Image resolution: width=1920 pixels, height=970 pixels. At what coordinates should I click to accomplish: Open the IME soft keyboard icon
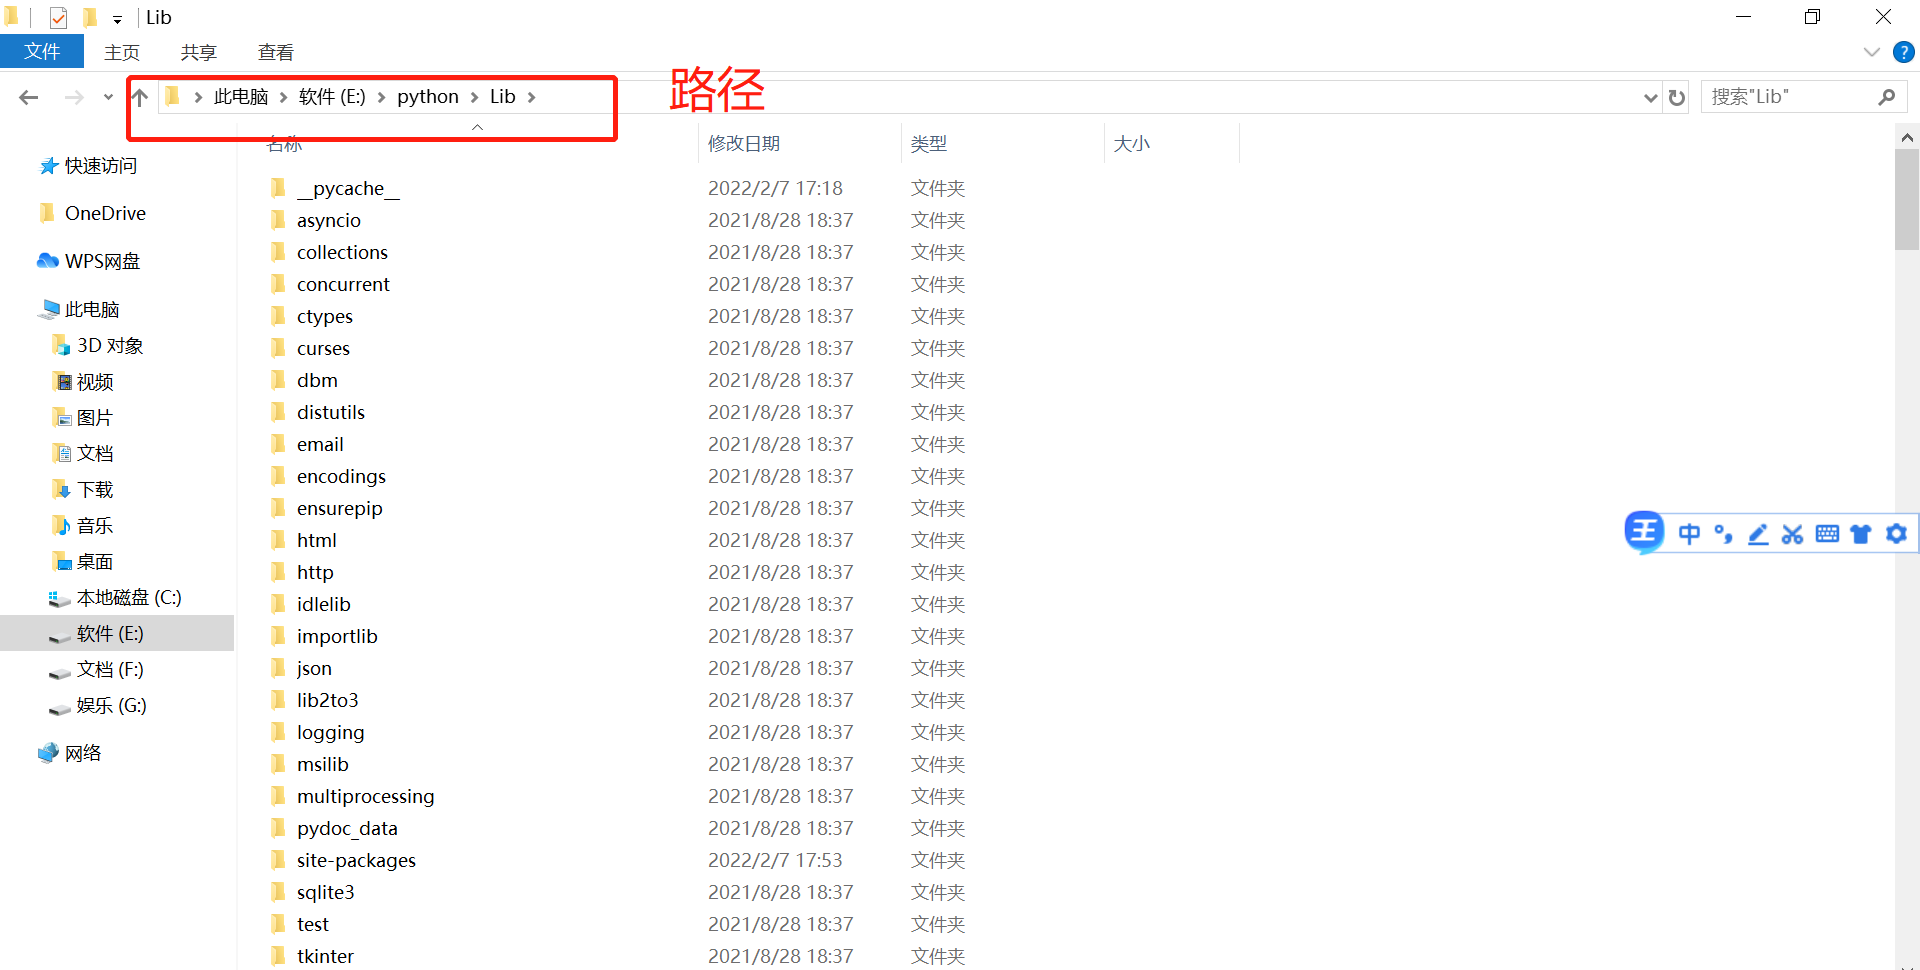click(1827, 534)
